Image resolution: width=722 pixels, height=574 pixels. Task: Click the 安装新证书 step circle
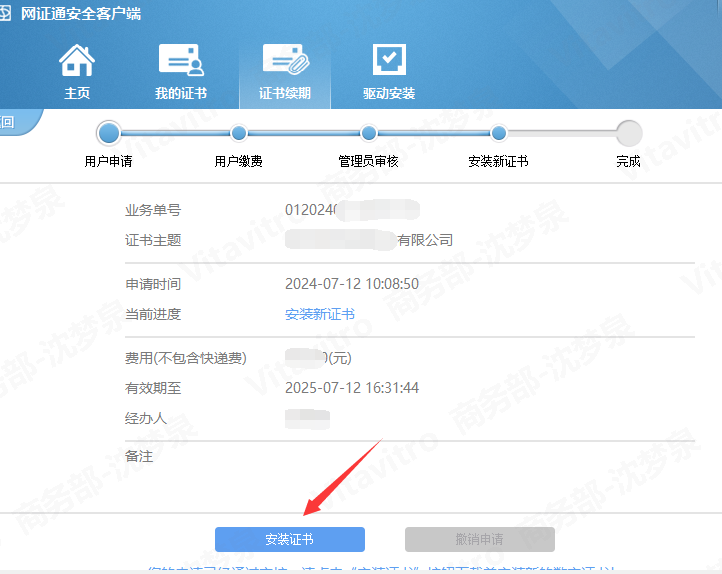499,133
